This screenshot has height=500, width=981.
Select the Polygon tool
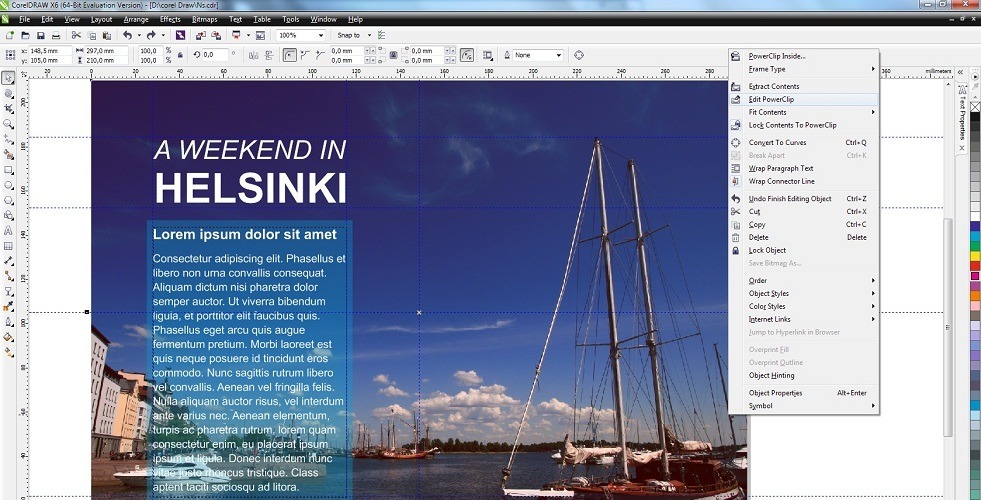tap(8, 200)
